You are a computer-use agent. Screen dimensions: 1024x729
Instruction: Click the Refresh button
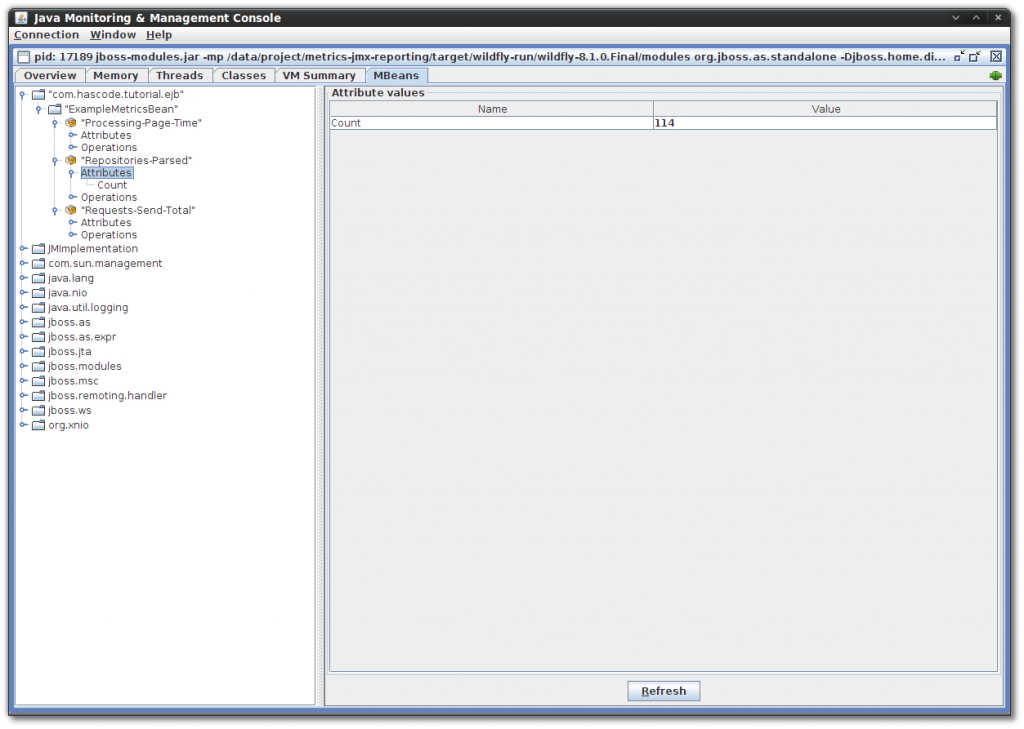(x=663, y=690)
